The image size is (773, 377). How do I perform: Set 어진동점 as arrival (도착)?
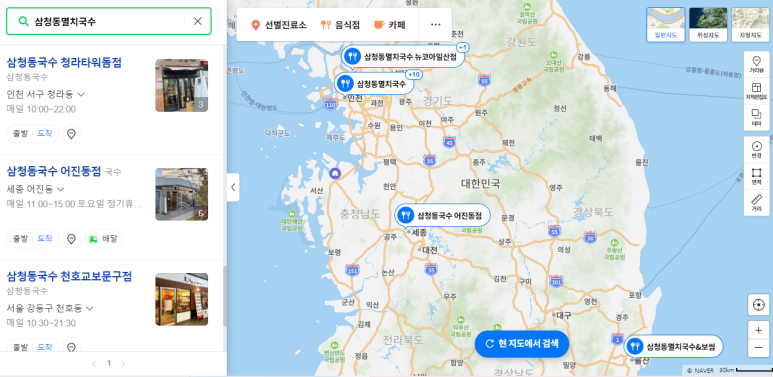tap(45, 239)
